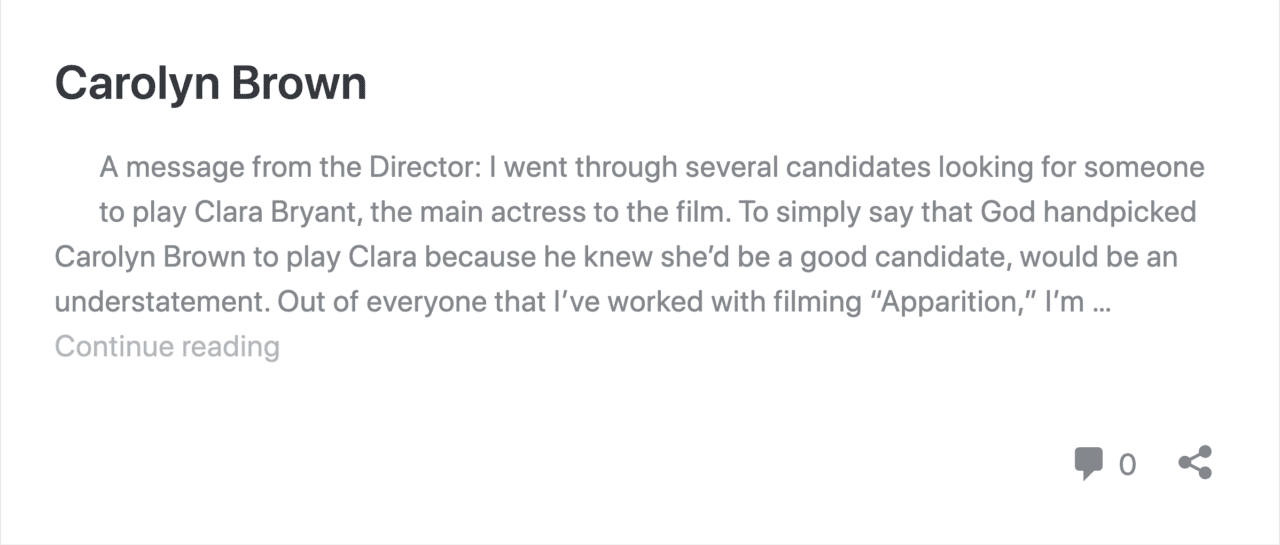This screenshot has width=1280, height=545.
Task: Open the Carolyn Brown post title
Action: point(211,84)
